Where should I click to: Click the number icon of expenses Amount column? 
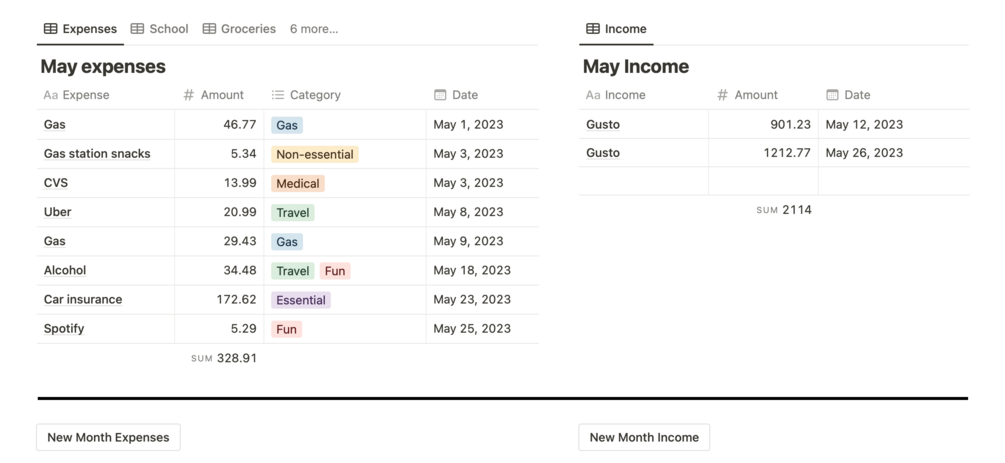point(188,95)
